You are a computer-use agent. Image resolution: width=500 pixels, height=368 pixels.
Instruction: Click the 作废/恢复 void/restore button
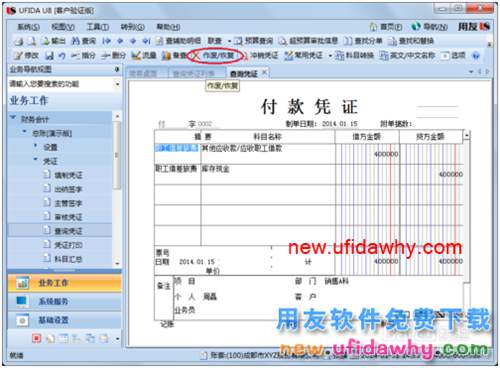(215, 55)
